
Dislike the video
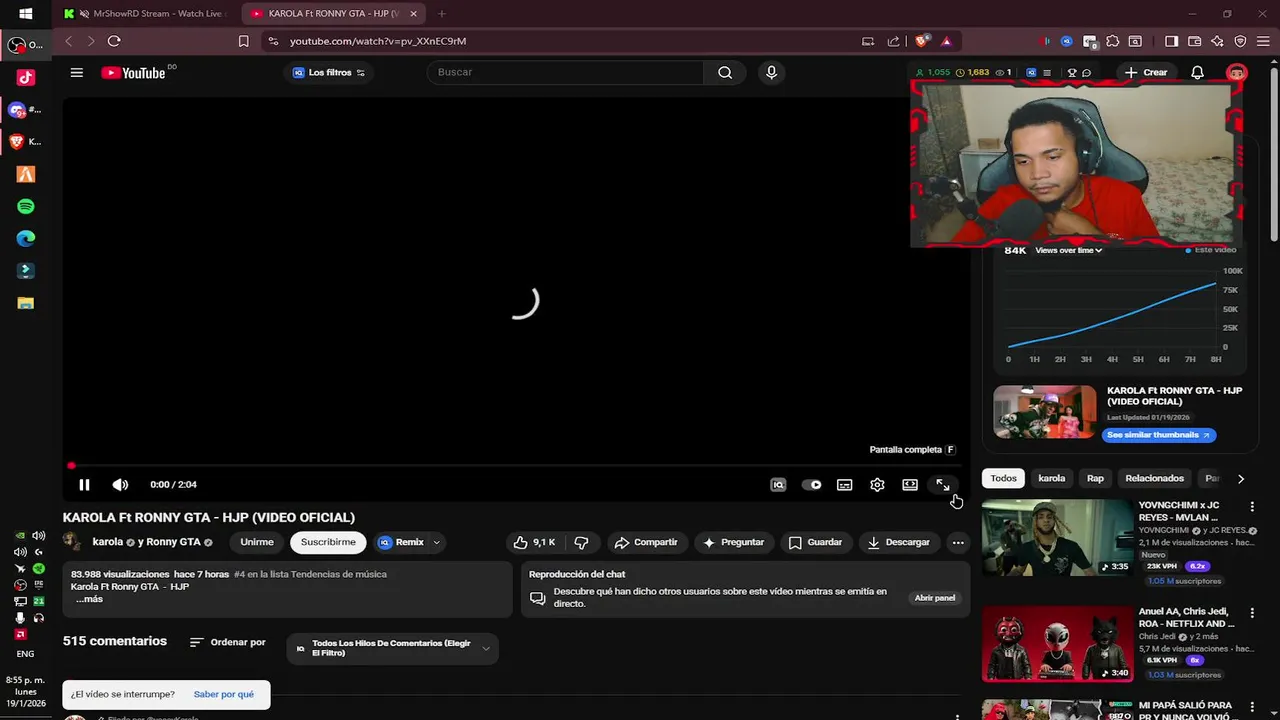point(581,542)
